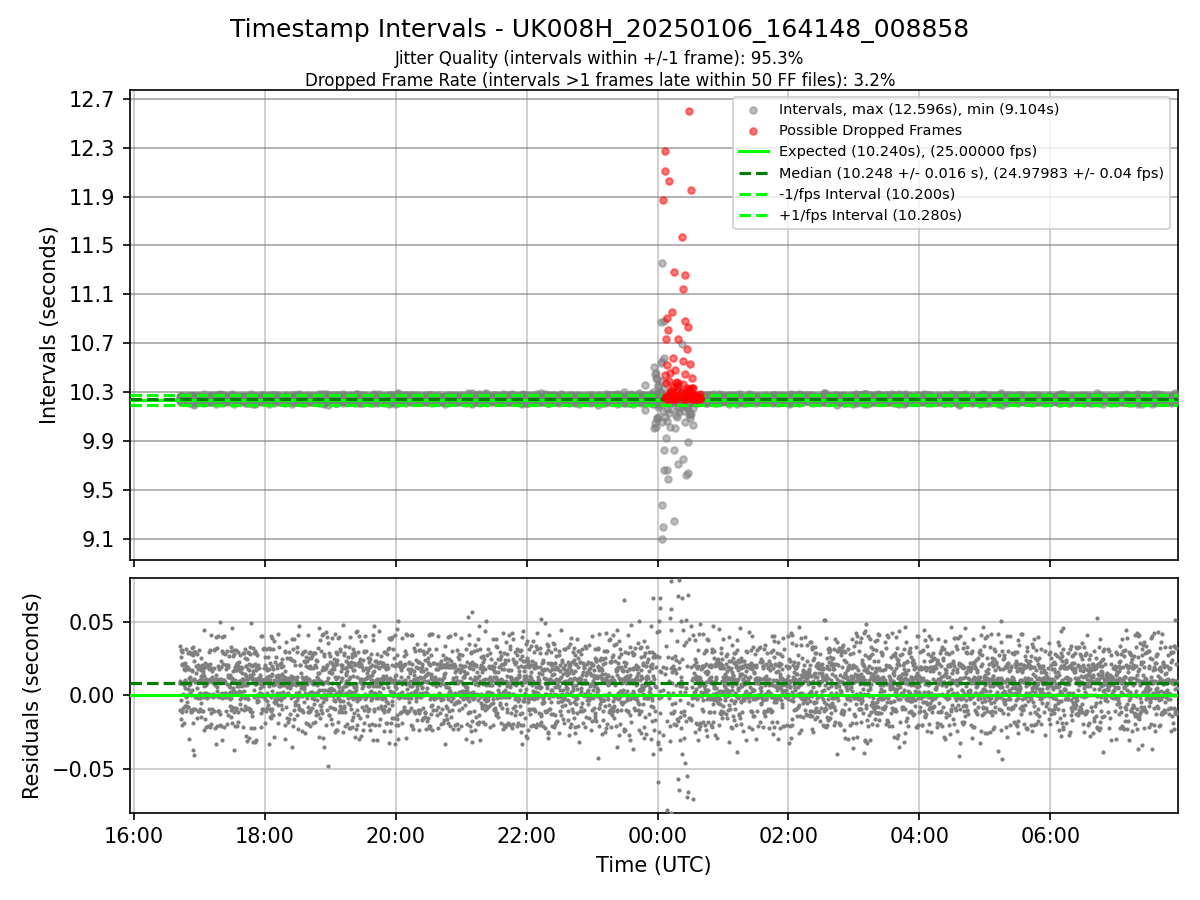1200x900 pixels.
Task: Click the y-axis tick label '11.5'
Action: pos(94,246)
